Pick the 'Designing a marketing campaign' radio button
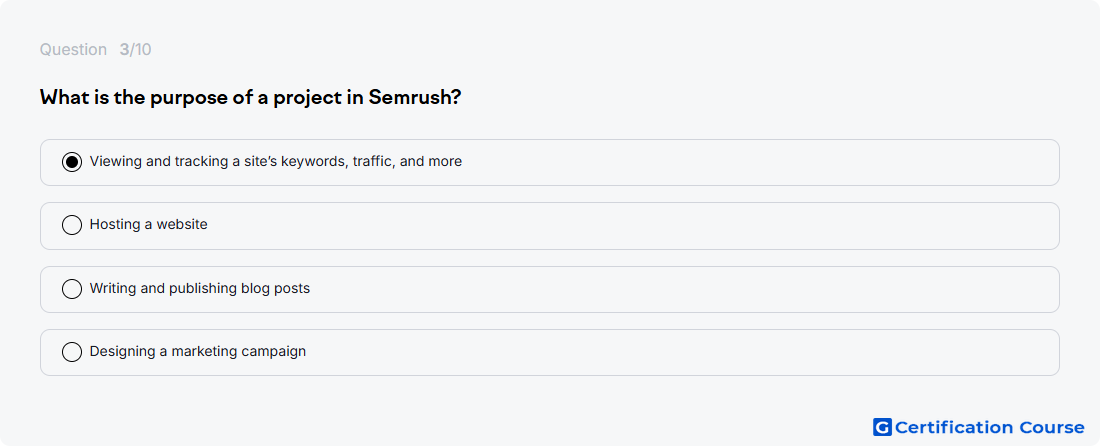The width and height of the screenshot is (1100, 446). tap(72, 352)
